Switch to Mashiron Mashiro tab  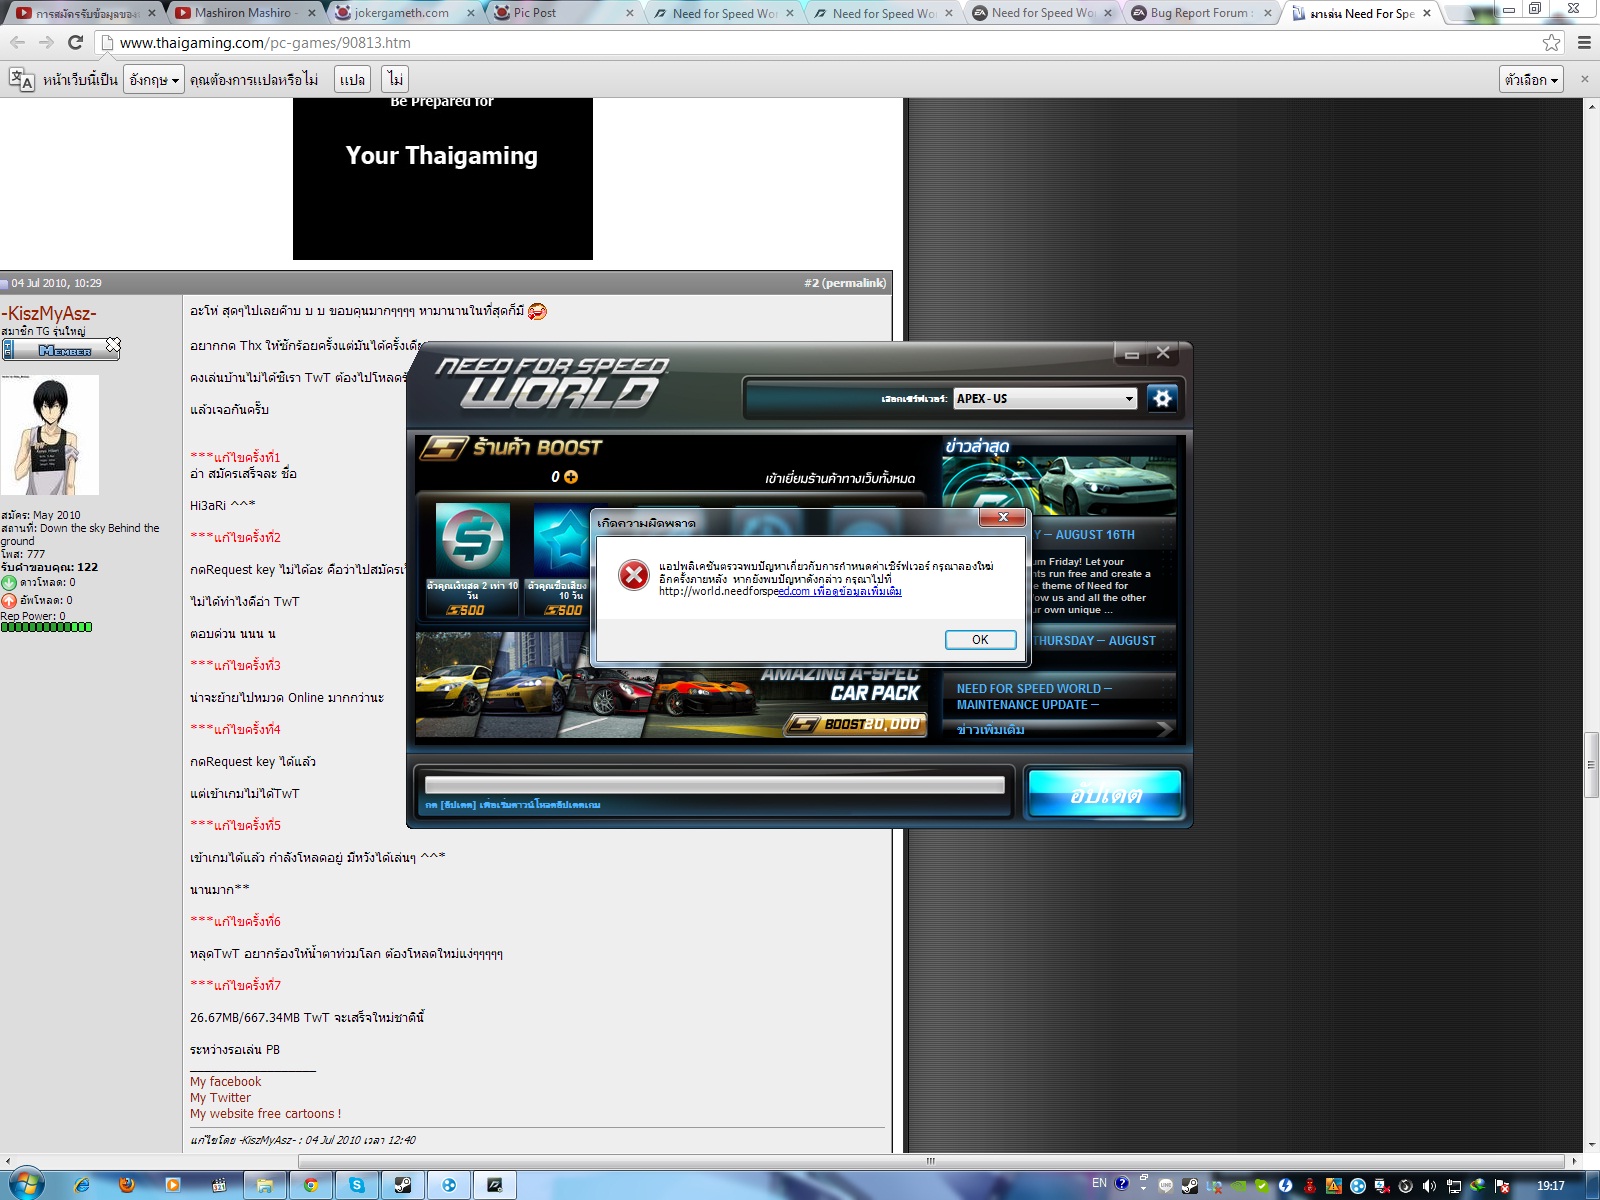pos(243,13)
